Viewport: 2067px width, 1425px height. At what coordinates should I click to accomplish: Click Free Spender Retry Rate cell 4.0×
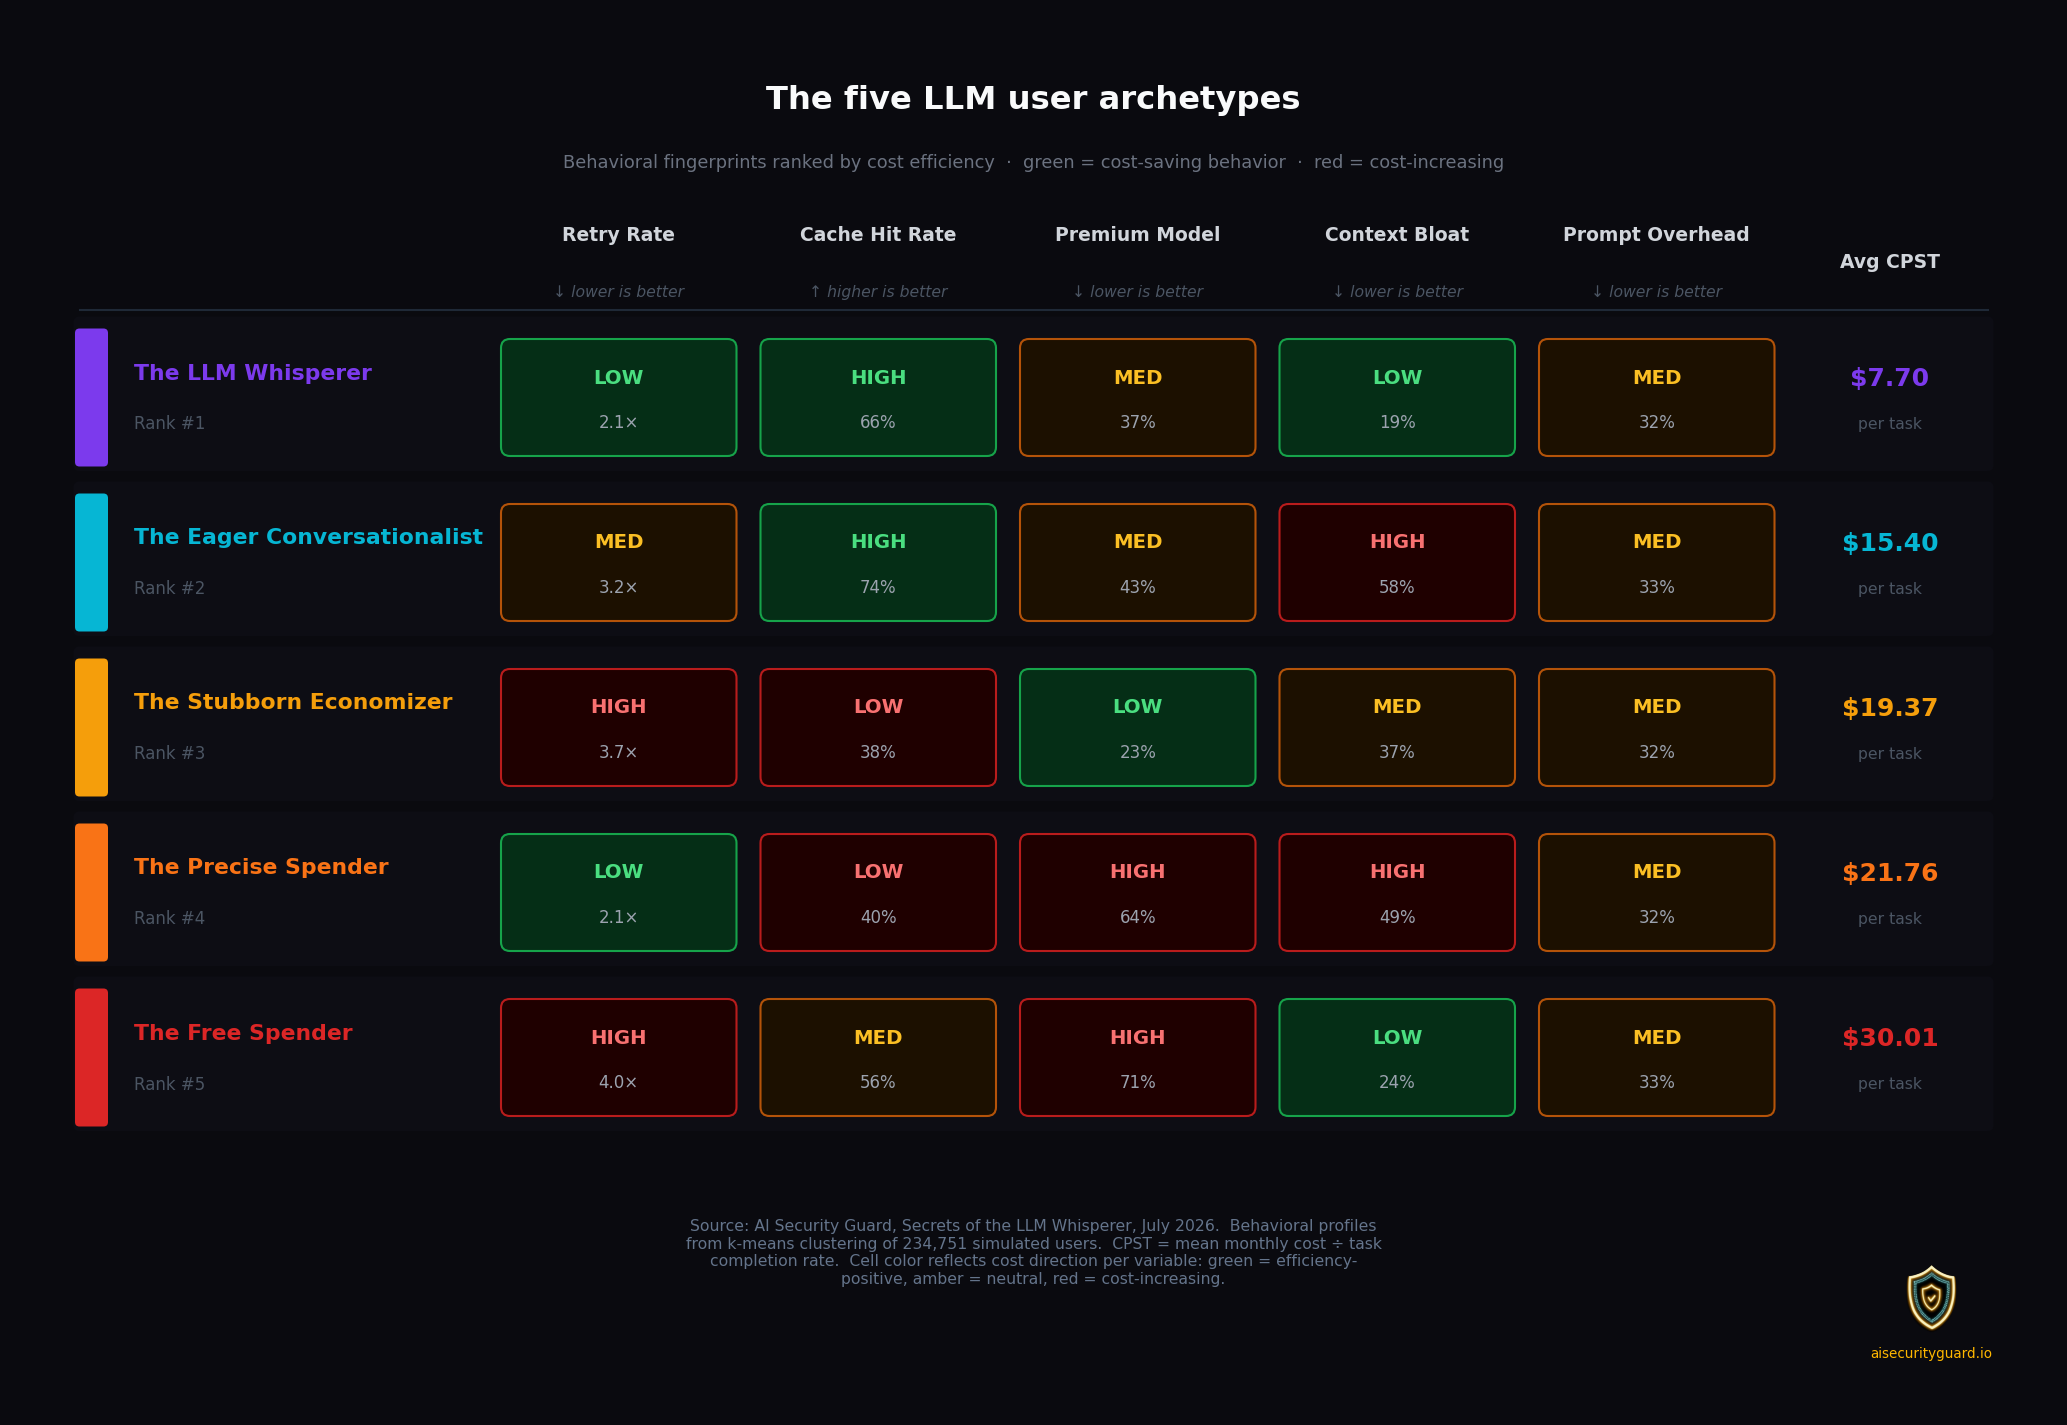[618, 1057]
